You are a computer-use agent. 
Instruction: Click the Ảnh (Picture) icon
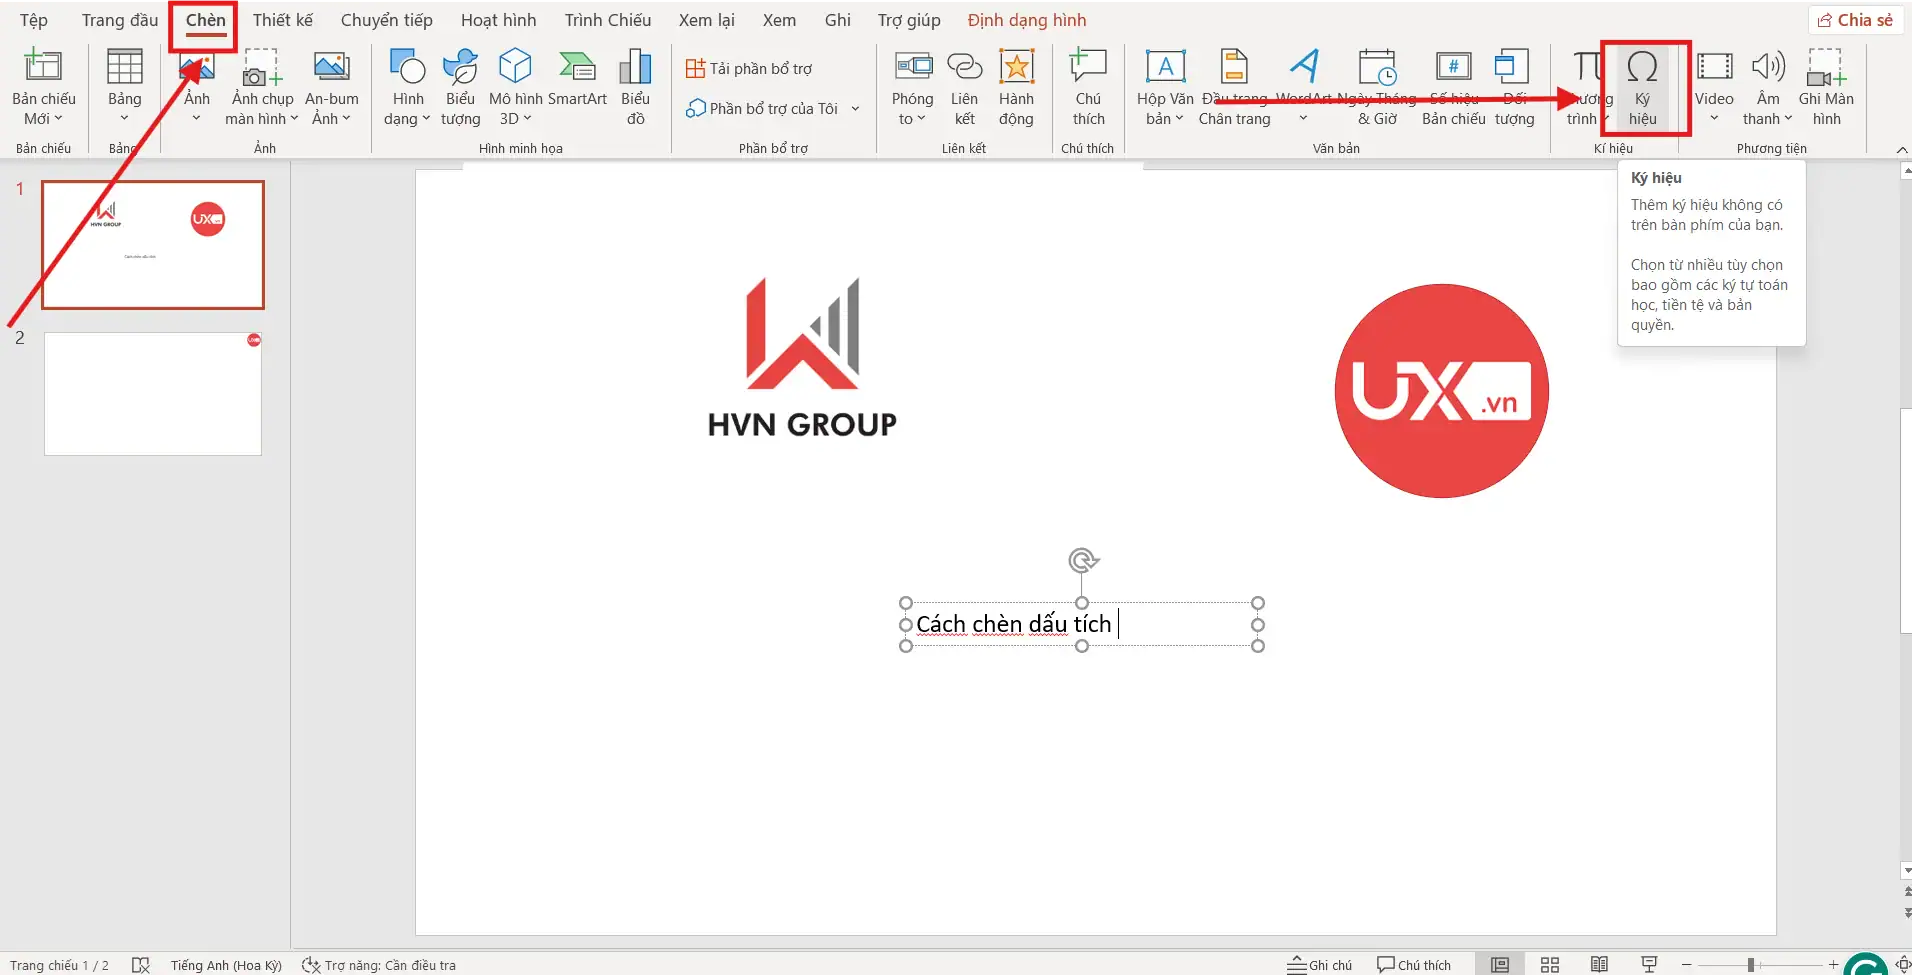196,68
